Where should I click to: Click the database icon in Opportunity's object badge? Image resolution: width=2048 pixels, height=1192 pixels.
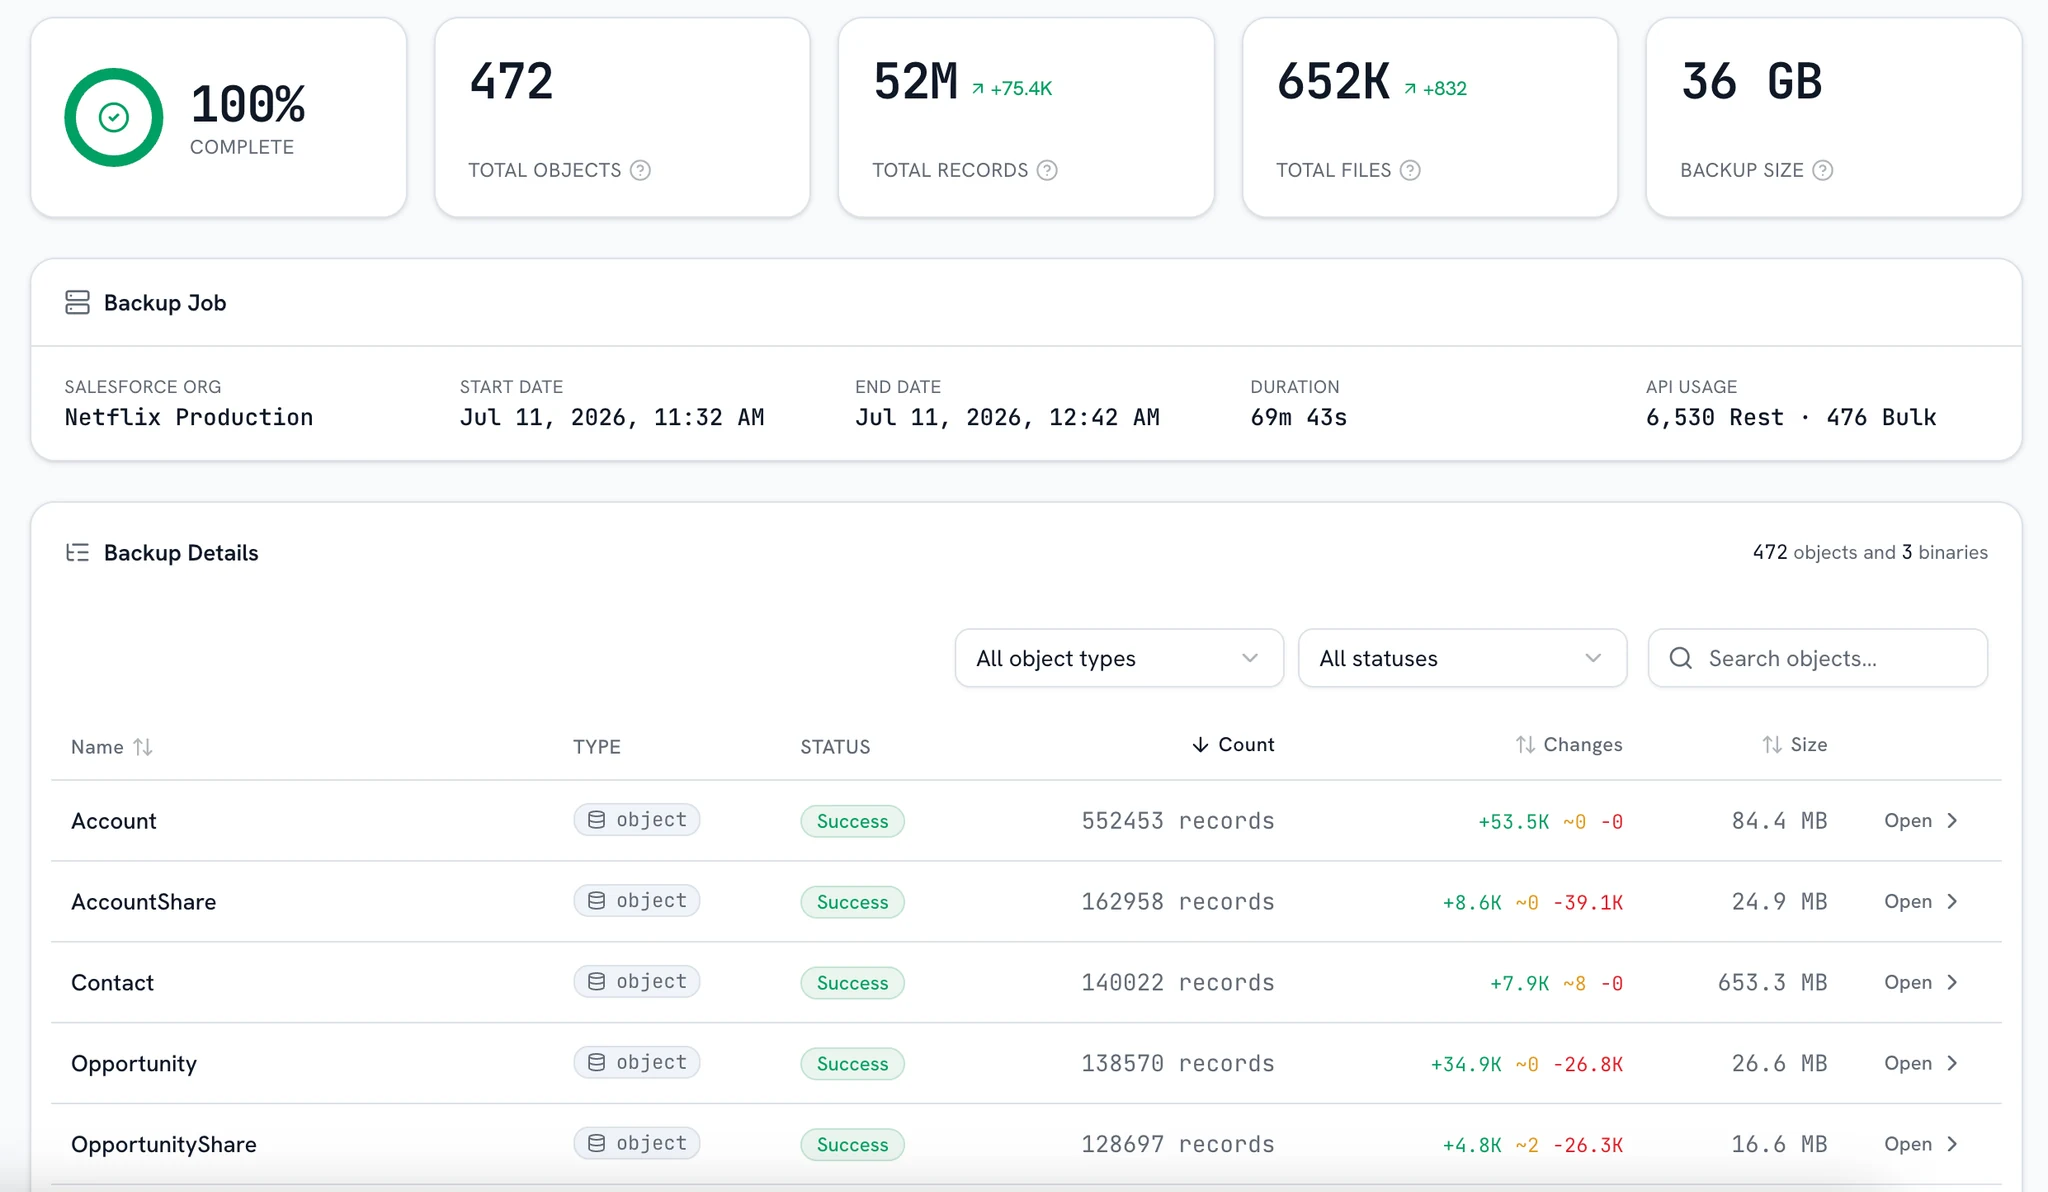[x=596, y=1062]
